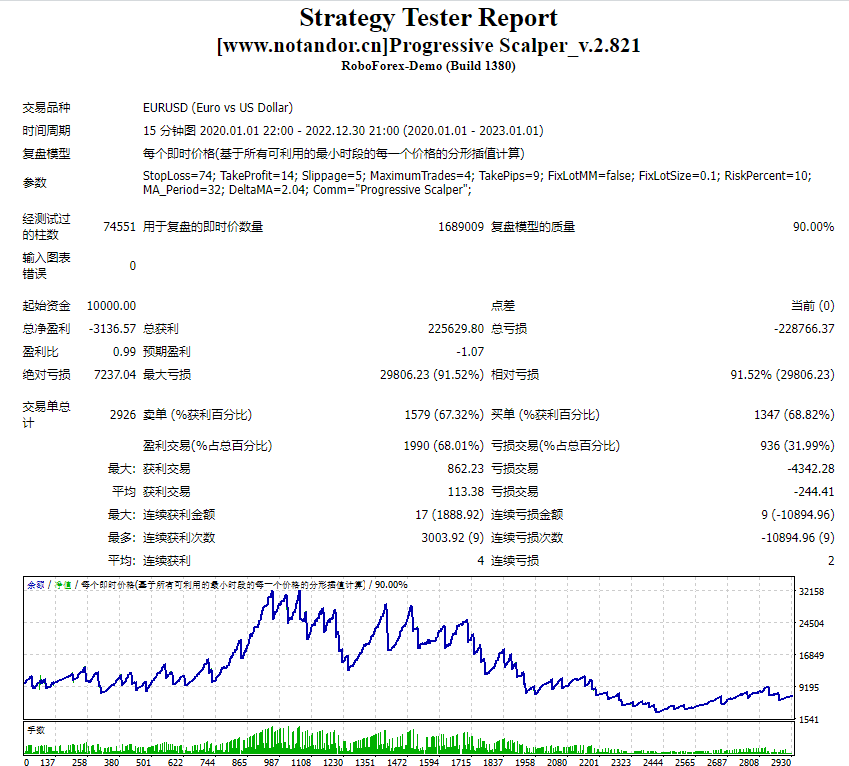Click the 手数 panel label

pos(35,731)
